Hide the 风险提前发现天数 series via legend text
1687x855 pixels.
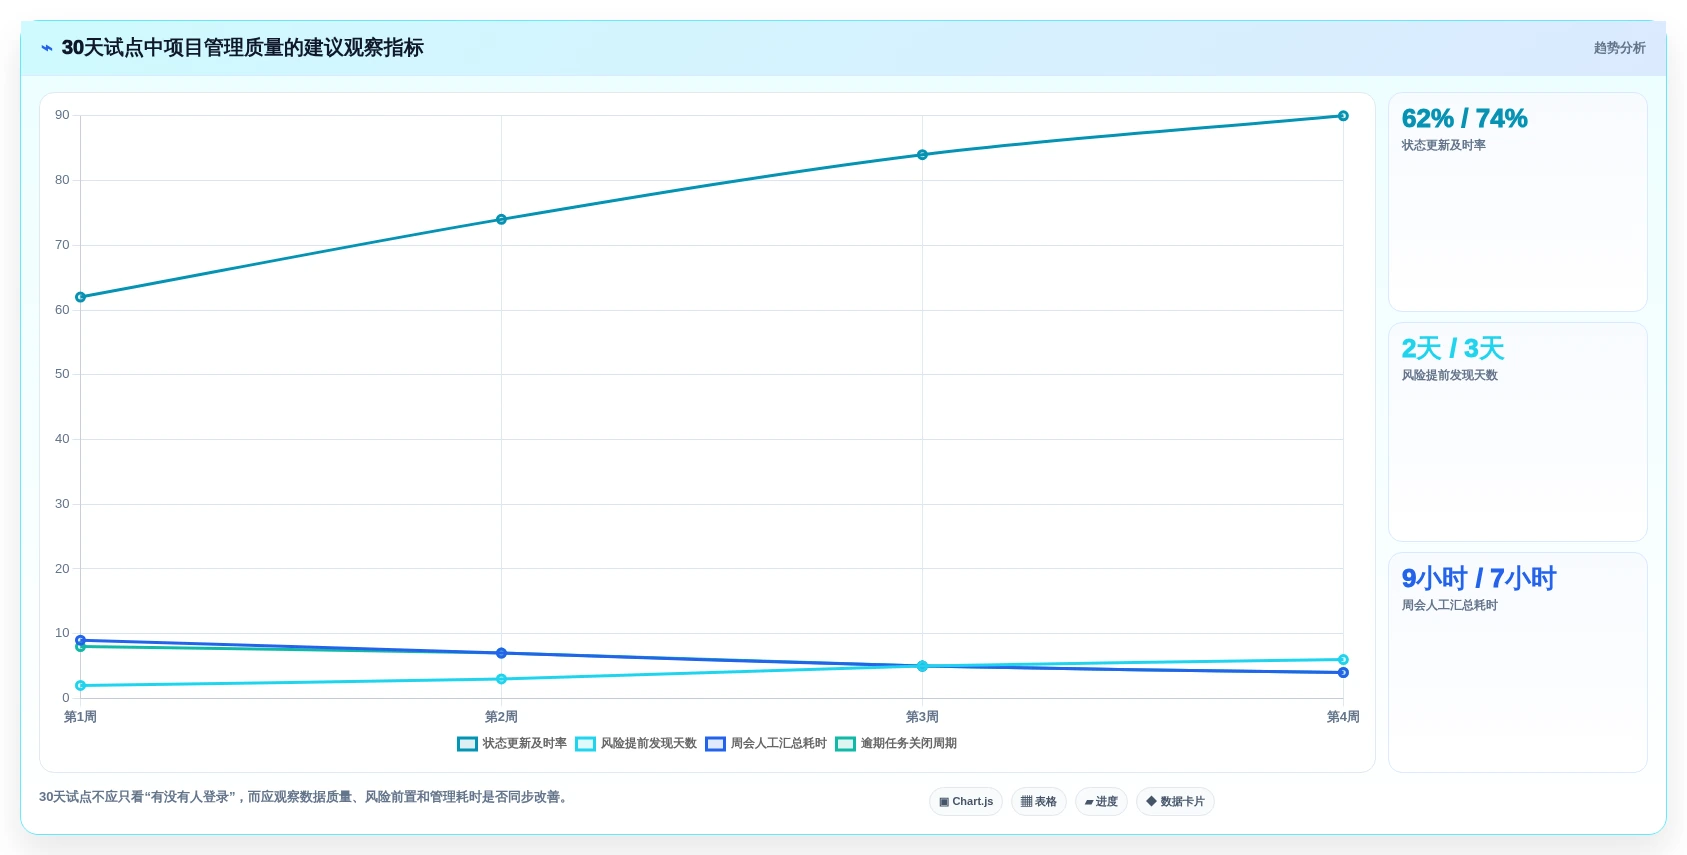pyautogui.click(x=648, y=744)
